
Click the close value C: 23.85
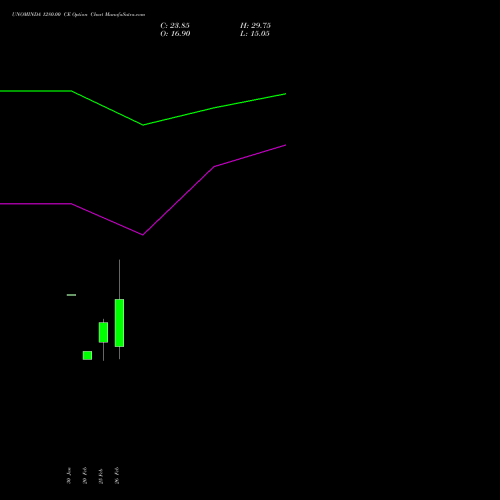tap(175, 26)
